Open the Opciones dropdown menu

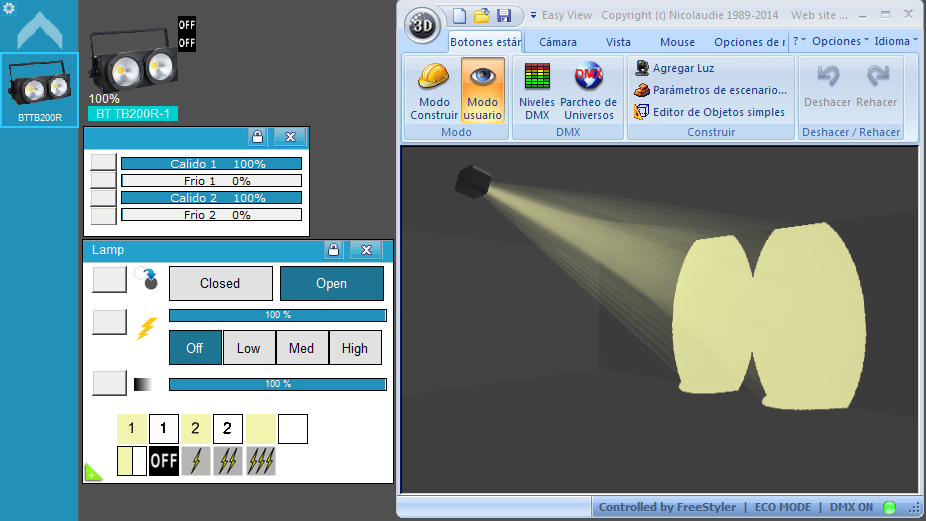840,41
